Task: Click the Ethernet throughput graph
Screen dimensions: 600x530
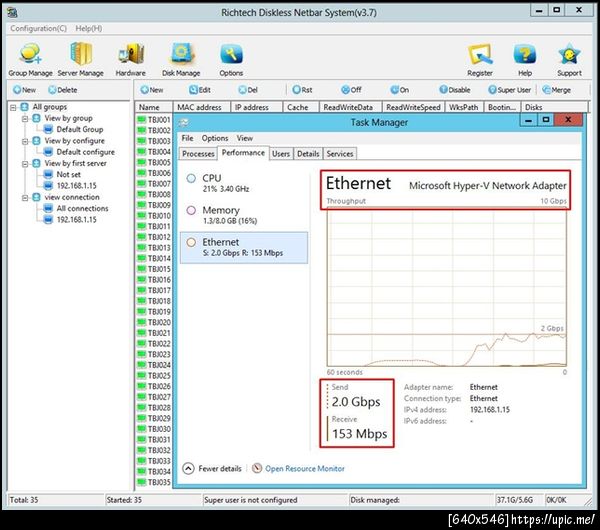Action: [x=447, y=289]
